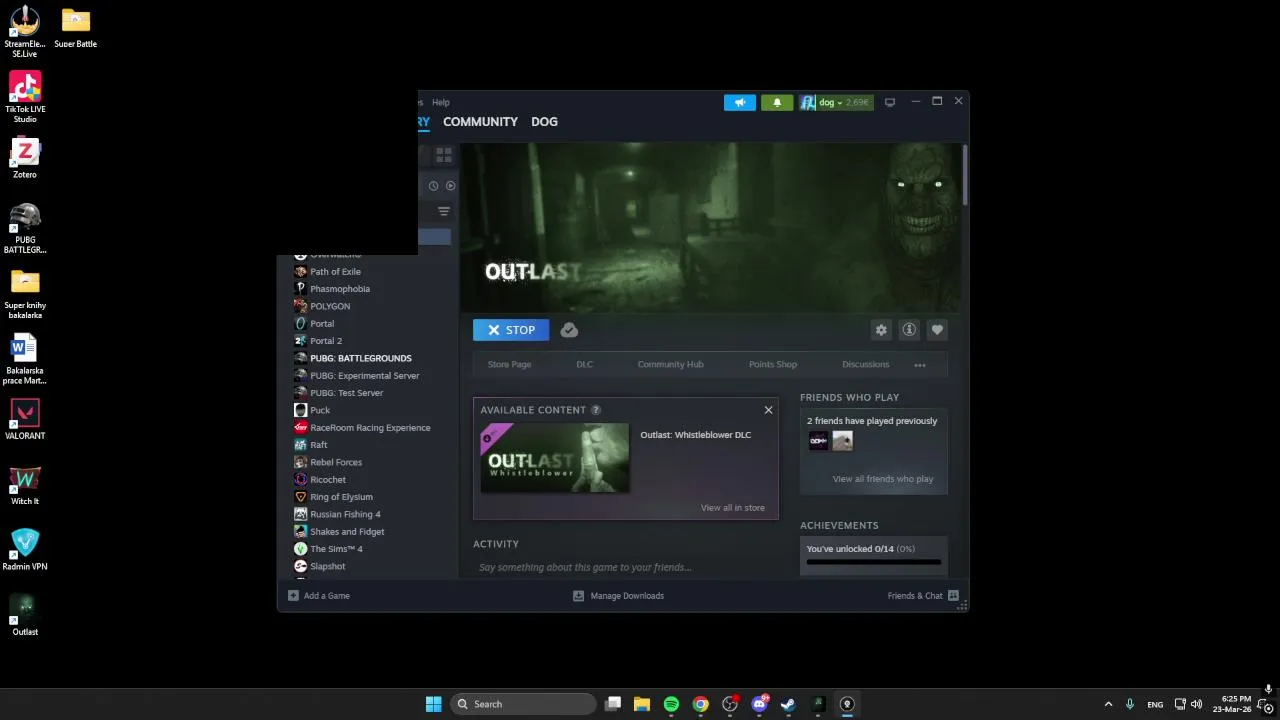Select PUBG: Experimental Server entry
The height and width of the screenshot is (720, 1280).
click(x=364, y=376)
